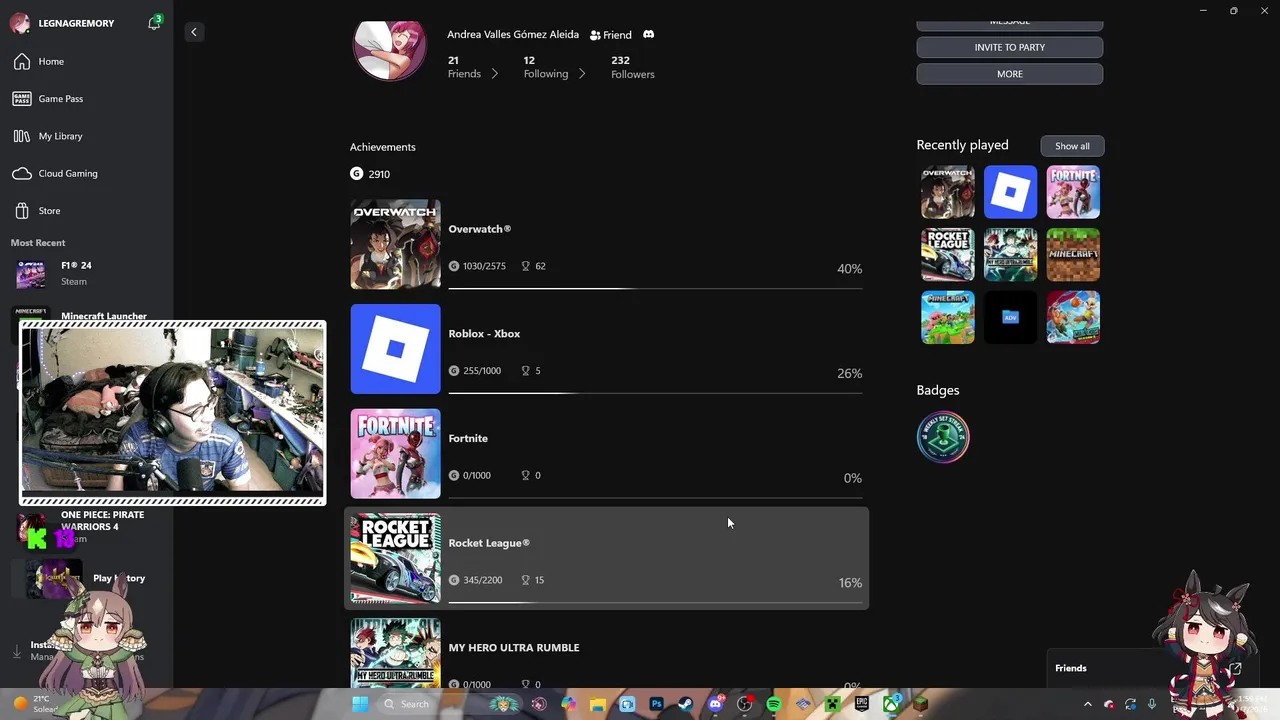Image resolution: width=1280 pixels, height=720 pixels.
Task: Open Roblox tile in Recently played
Action: 1010,192
